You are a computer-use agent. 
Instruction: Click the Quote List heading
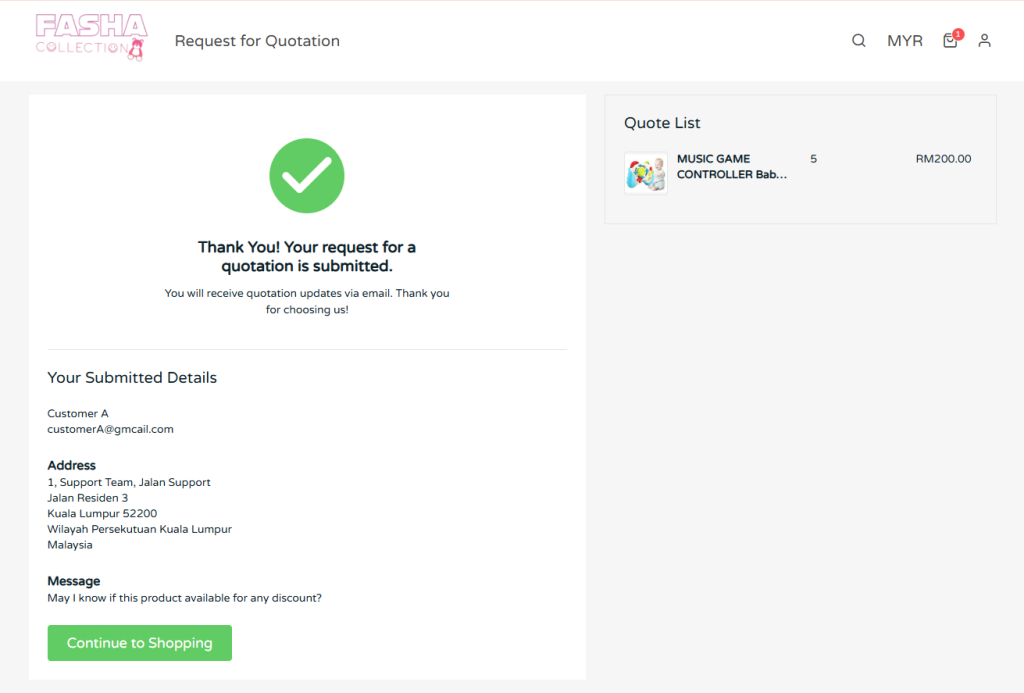662,123
